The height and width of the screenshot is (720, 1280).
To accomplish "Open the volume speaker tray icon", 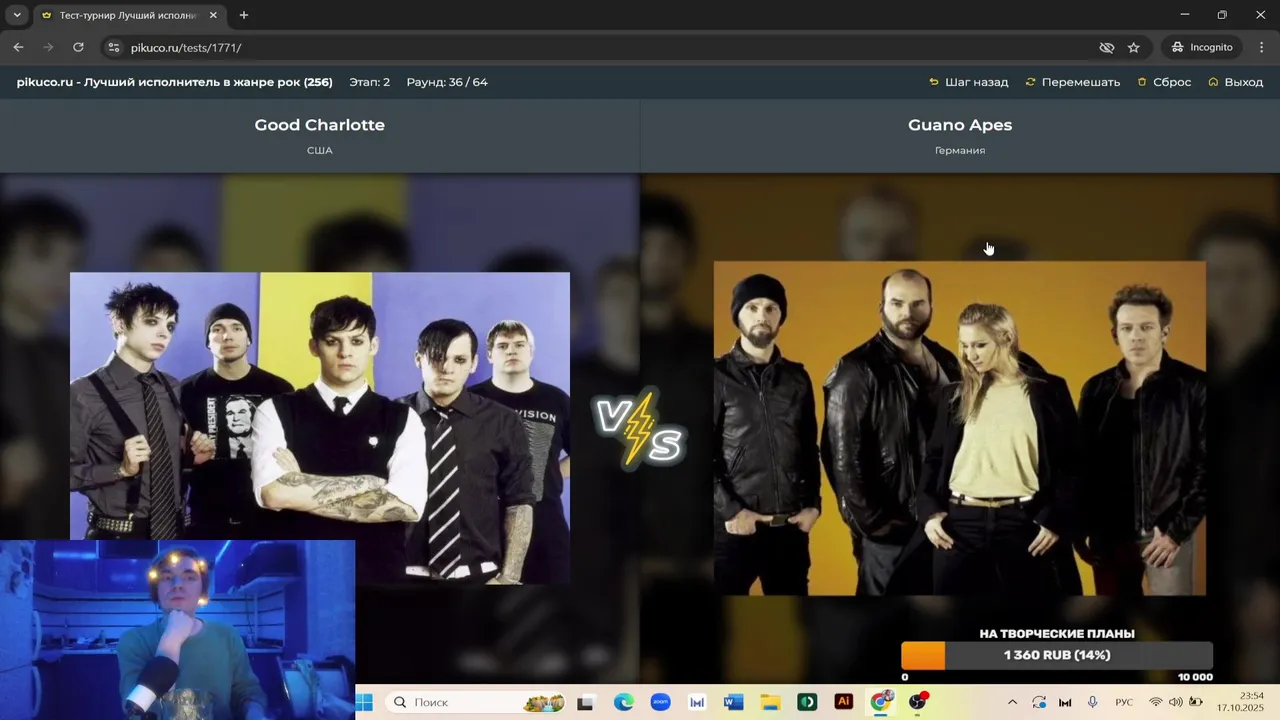I will (1175, 702).
